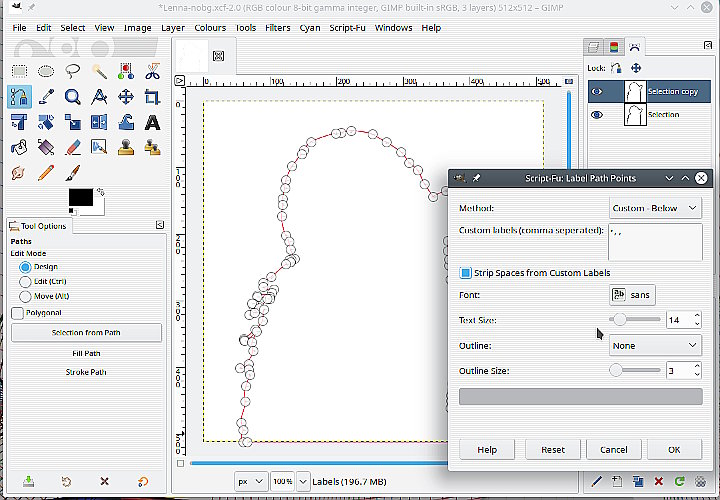This screenshot has width=720, height=500.
Task: Choose the Pencil tool
Action: point(45,173)
